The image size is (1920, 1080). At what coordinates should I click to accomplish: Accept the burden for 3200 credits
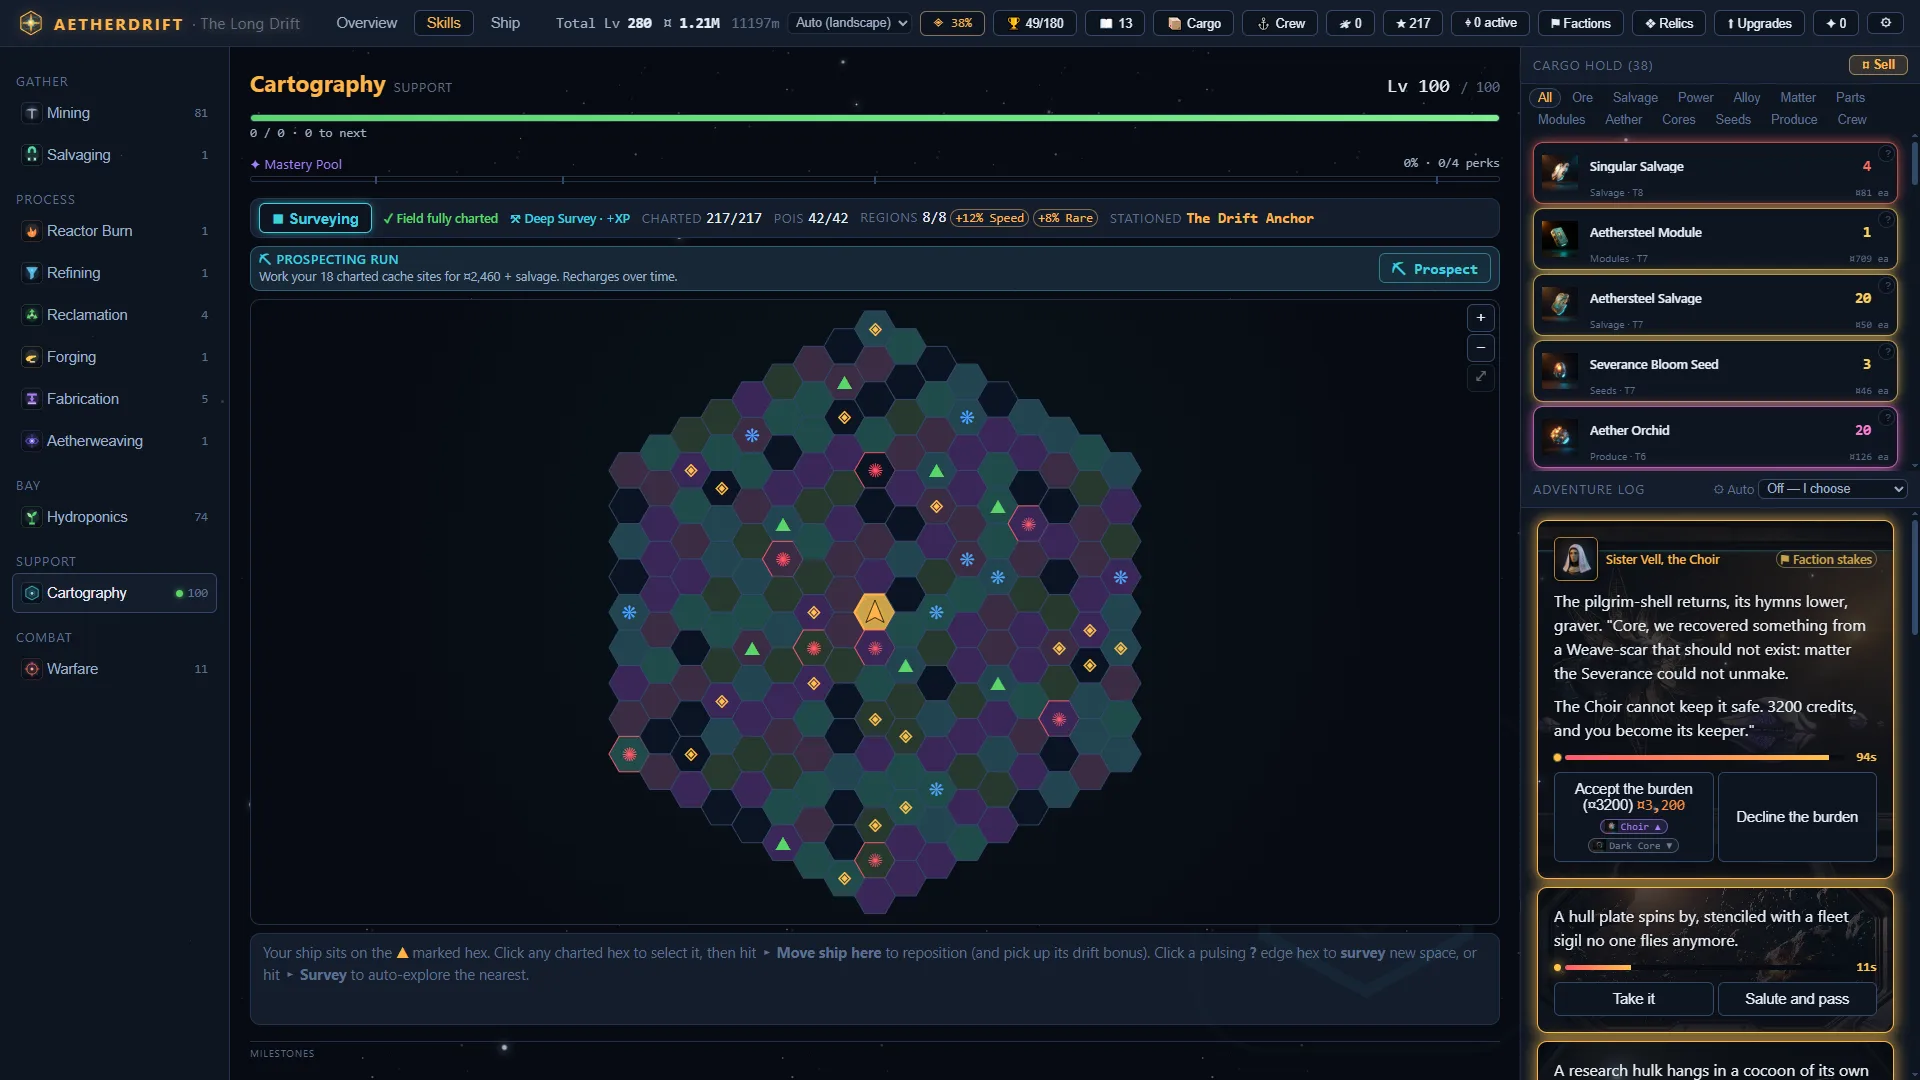[x=1633, y=817]
